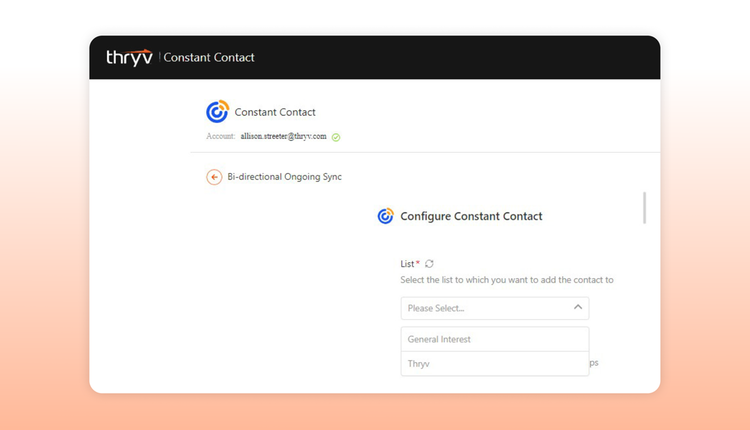
Task: Click the Constant Contact icon beside Configure heading
Action: pyautogui.click(x=386, y=216)
